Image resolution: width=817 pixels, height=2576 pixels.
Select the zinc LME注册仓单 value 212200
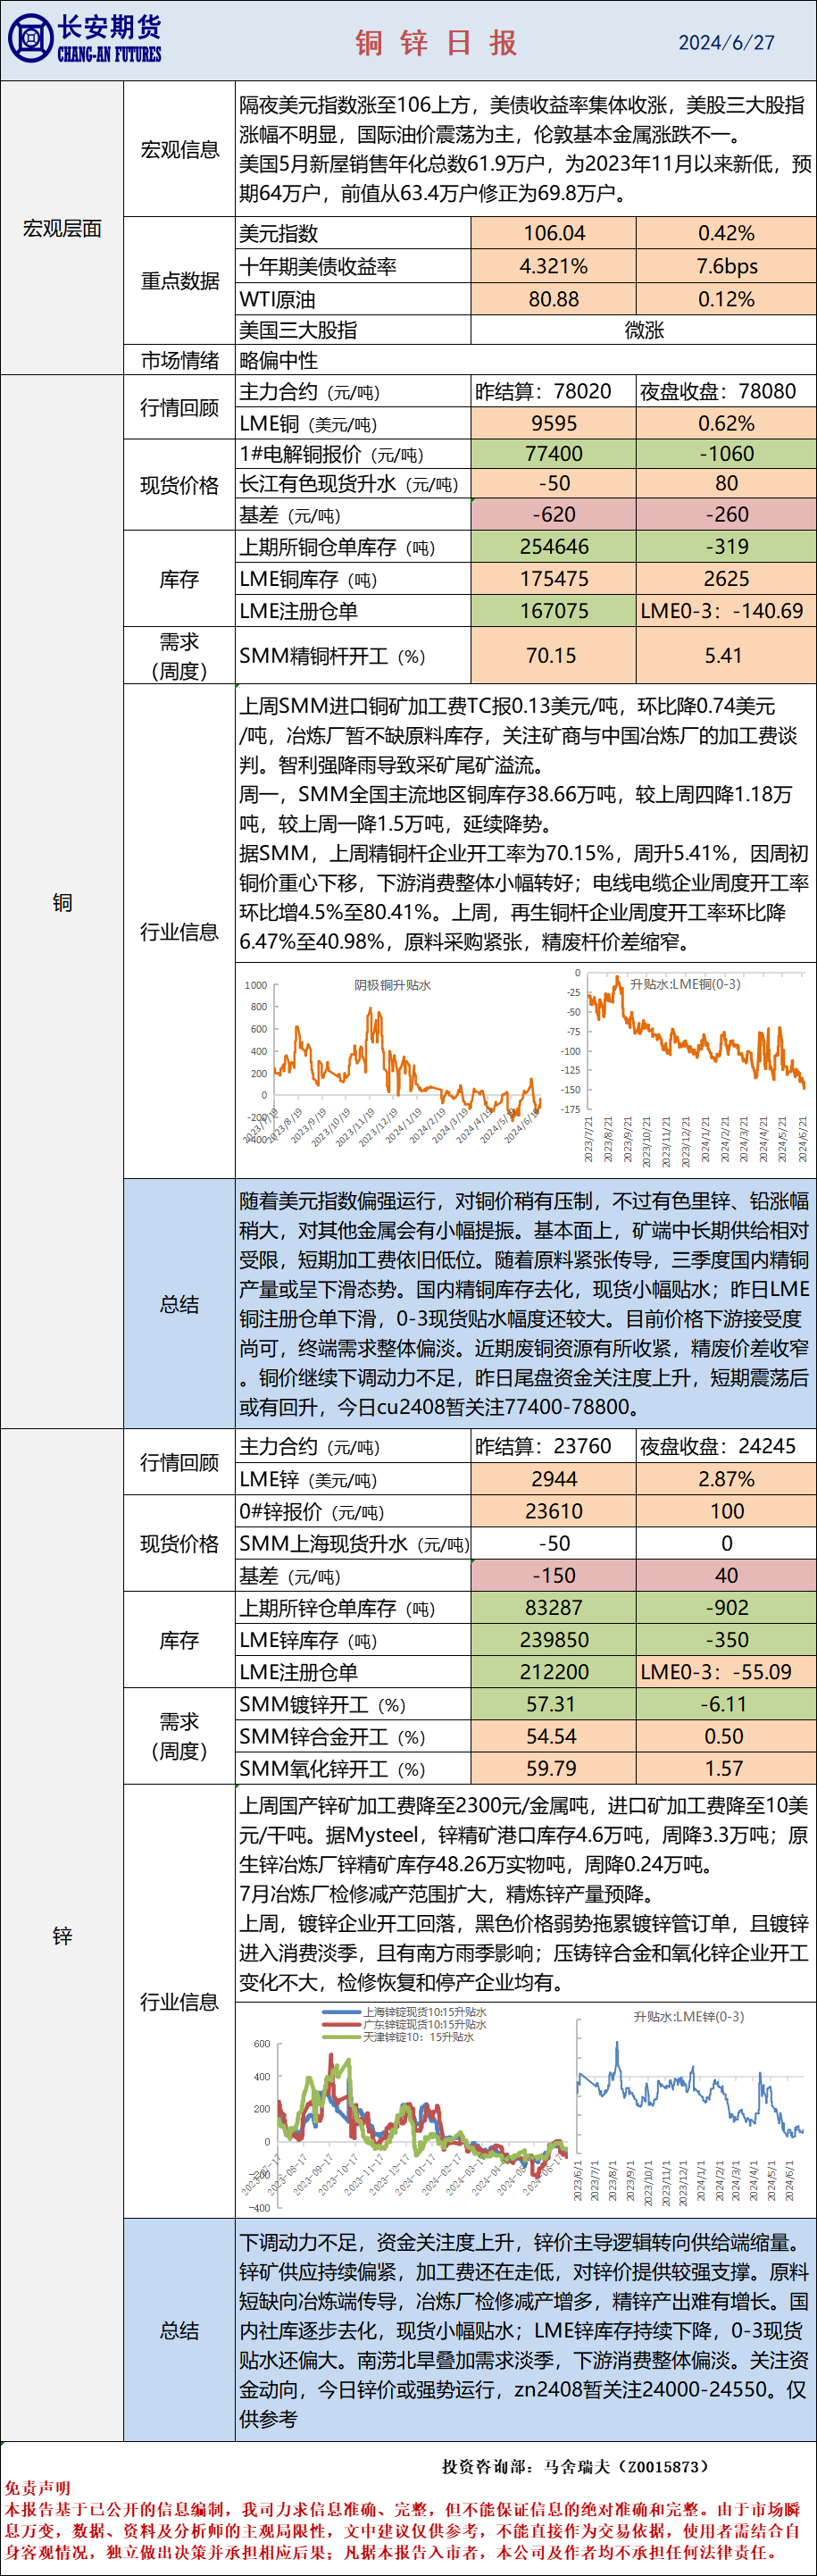554,1672
